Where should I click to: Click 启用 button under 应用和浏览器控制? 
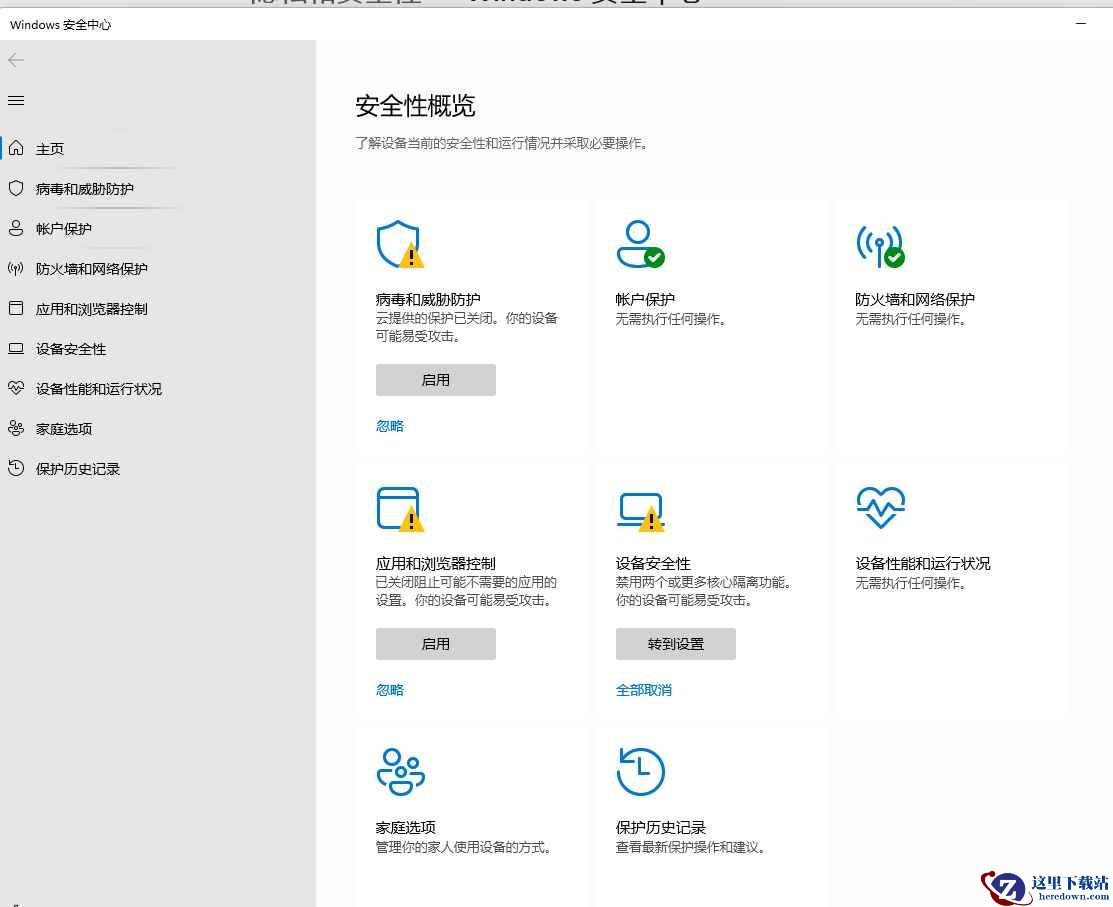pos(436,644)
